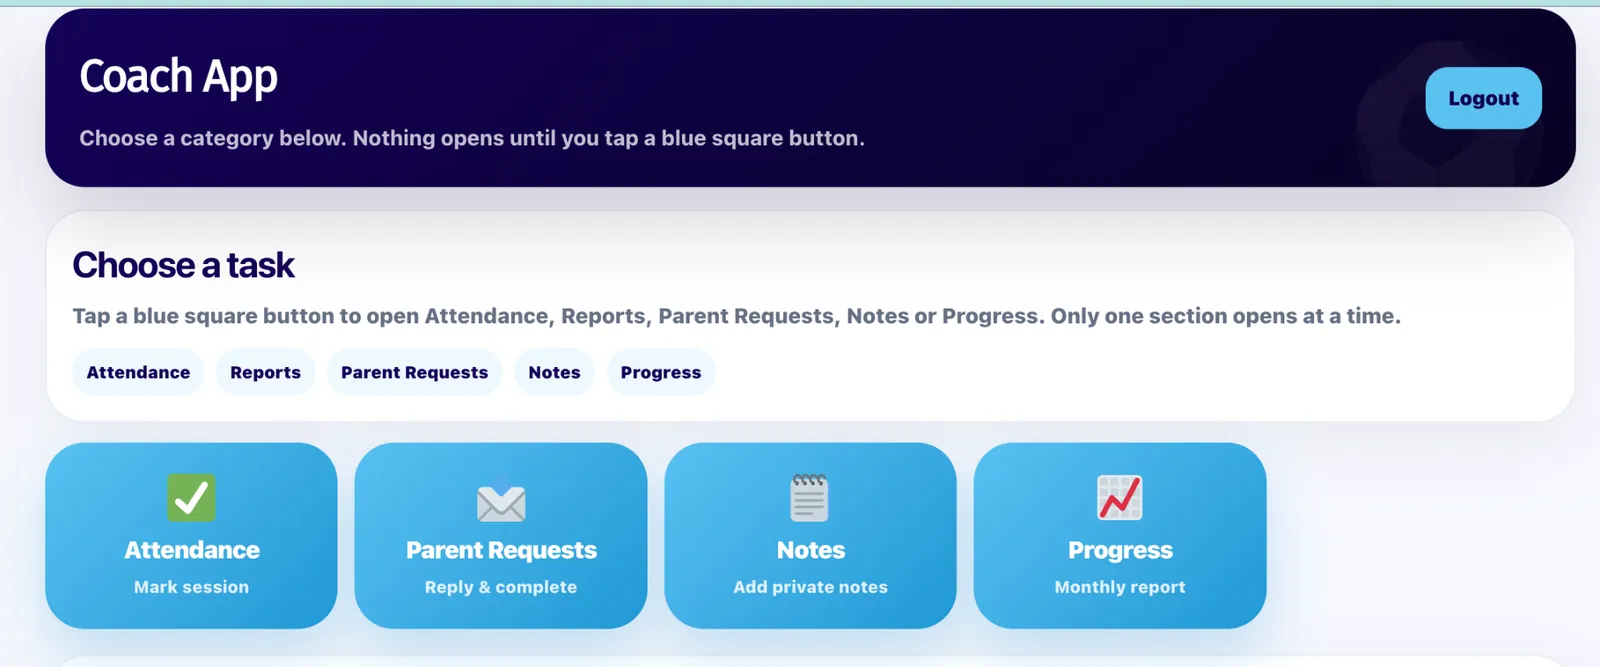Click the notepad icon on Notes tile
This screenshot has height=667, width=1600.
coord(809,498)
